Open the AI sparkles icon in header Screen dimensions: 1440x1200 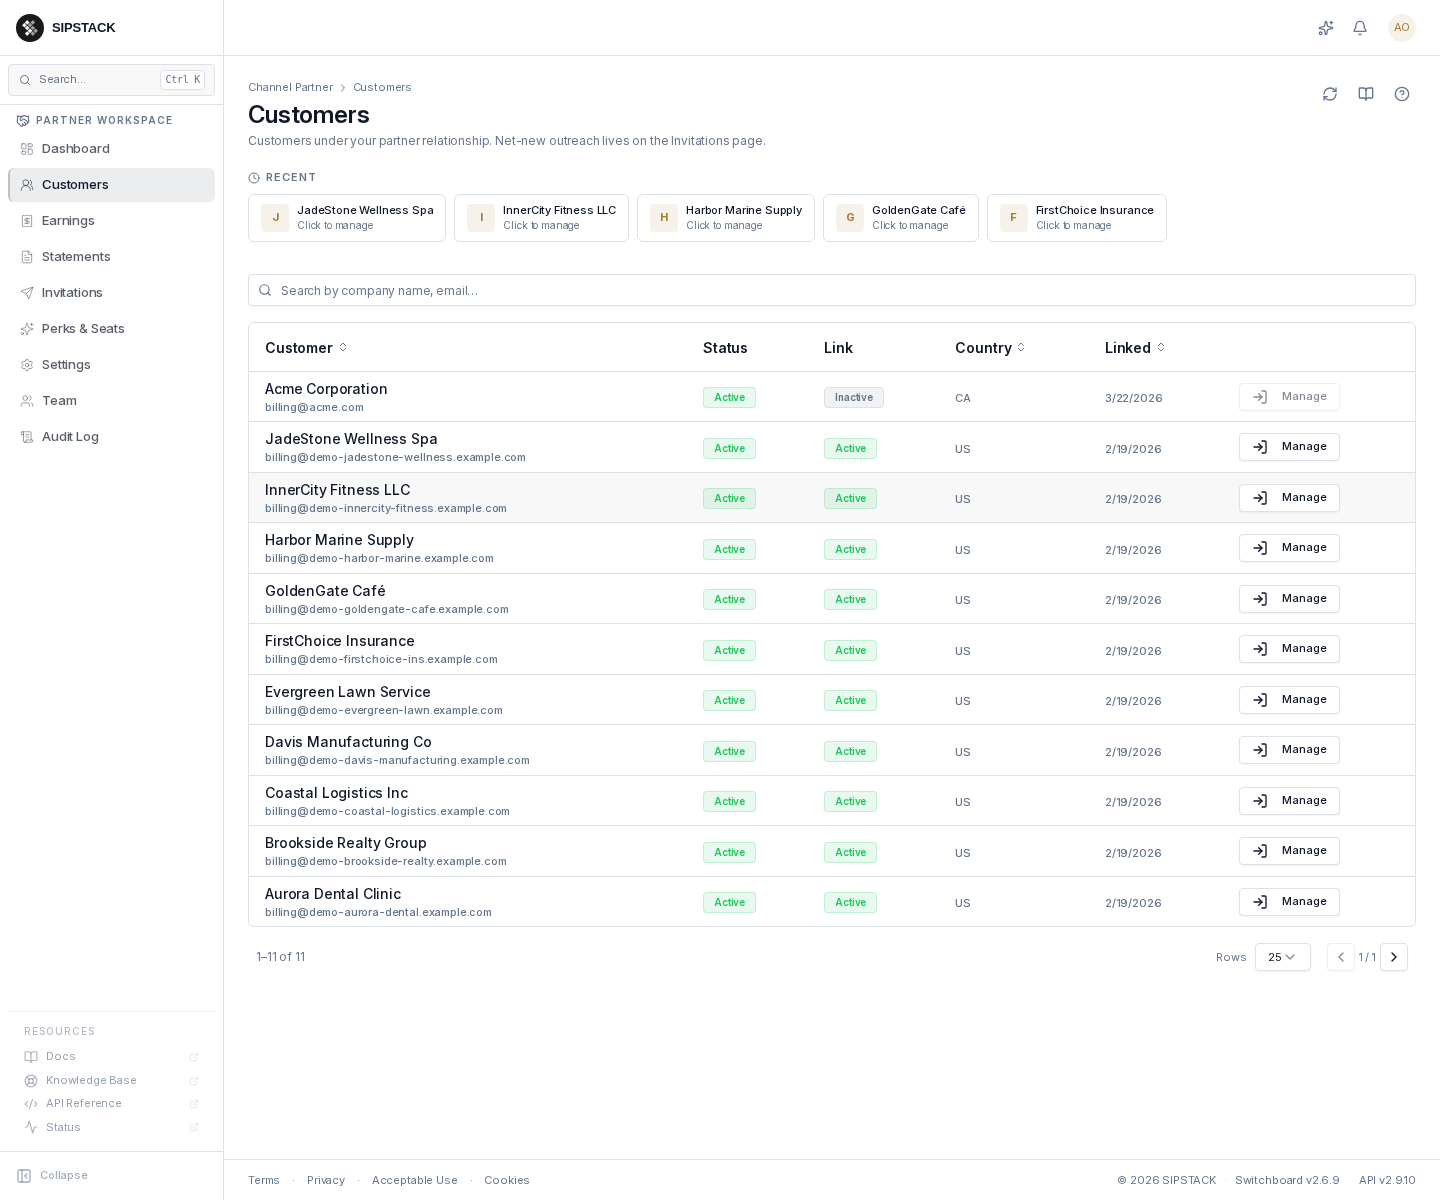1326,28
